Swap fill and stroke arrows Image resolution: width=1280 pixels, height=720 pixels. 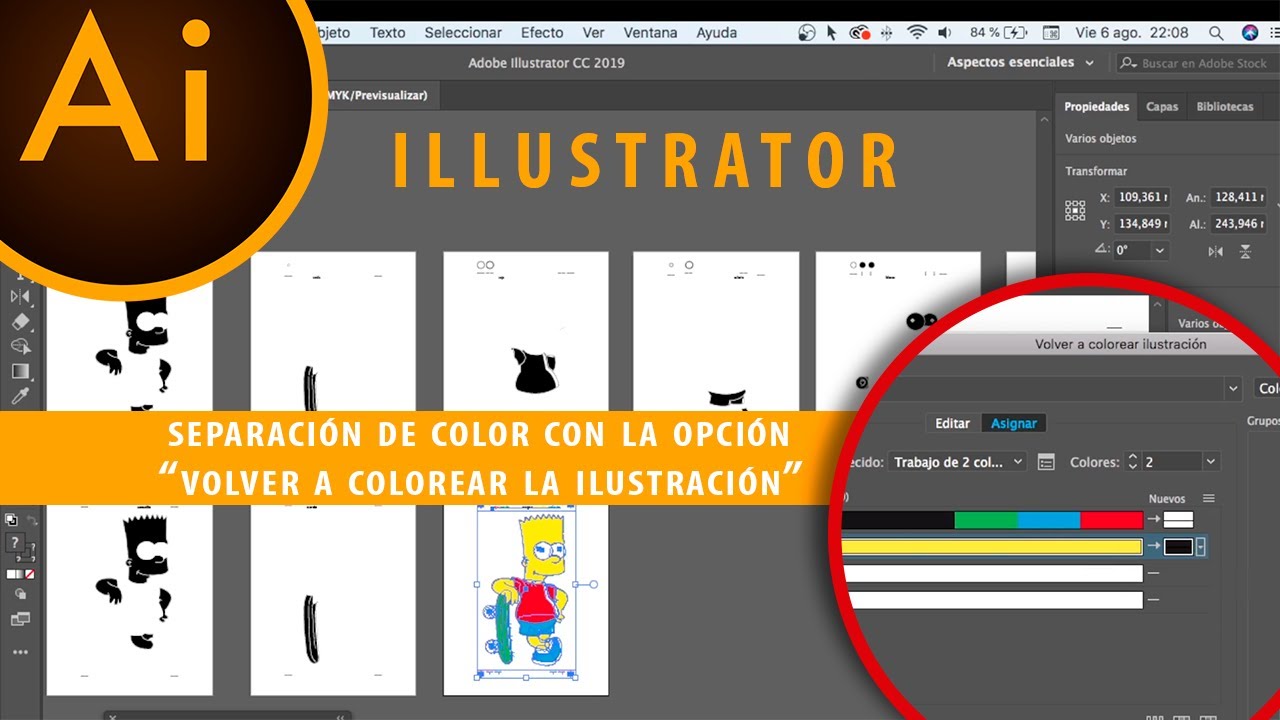pyautogui.click(x=31, y=520)
